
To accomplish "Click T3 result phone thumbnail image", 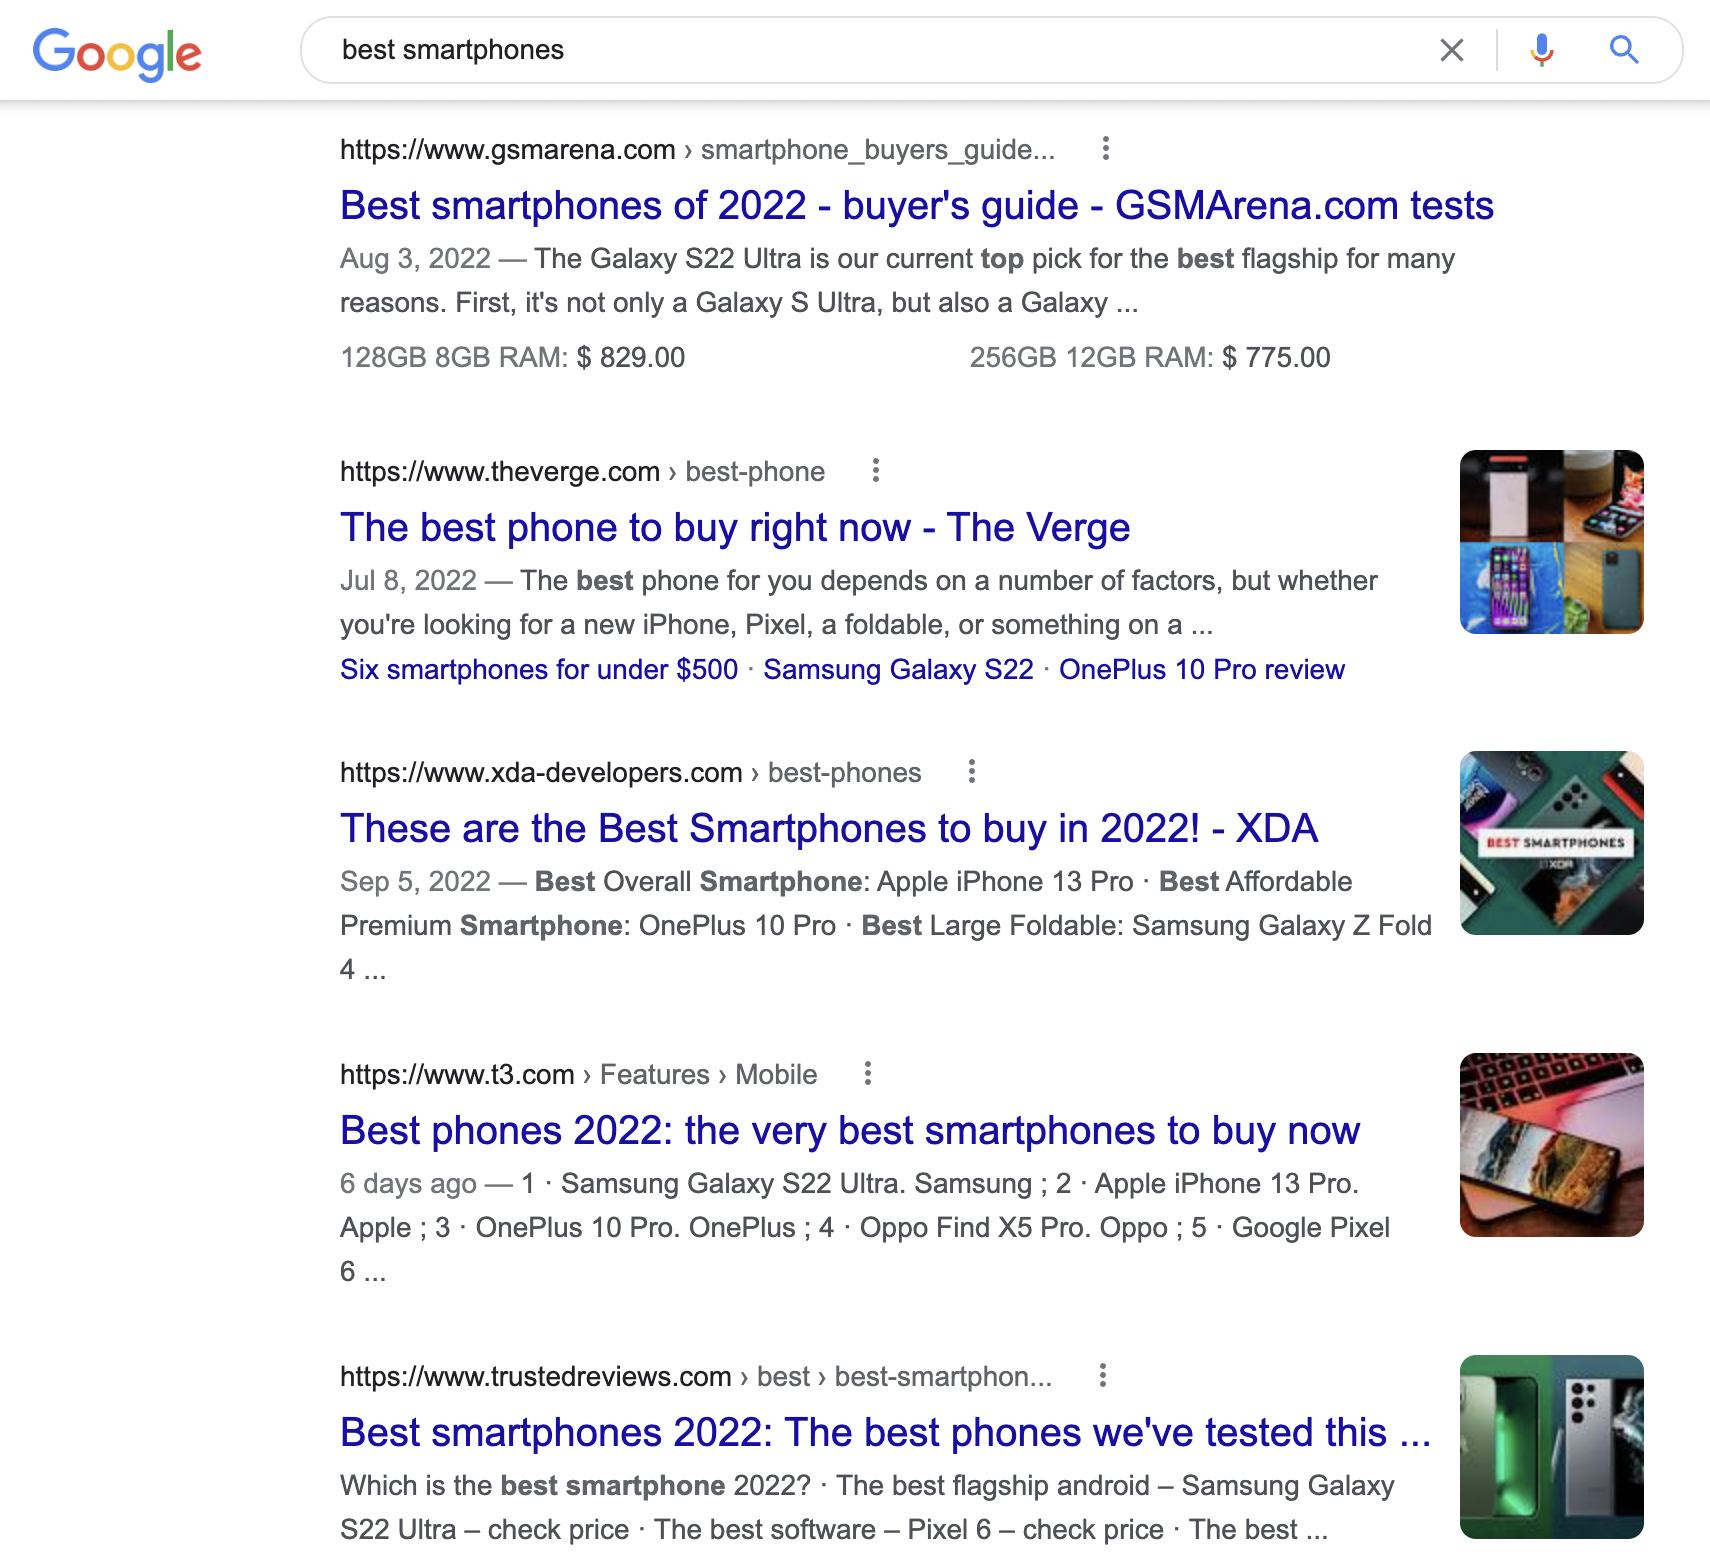I will coord(1552,1145).
